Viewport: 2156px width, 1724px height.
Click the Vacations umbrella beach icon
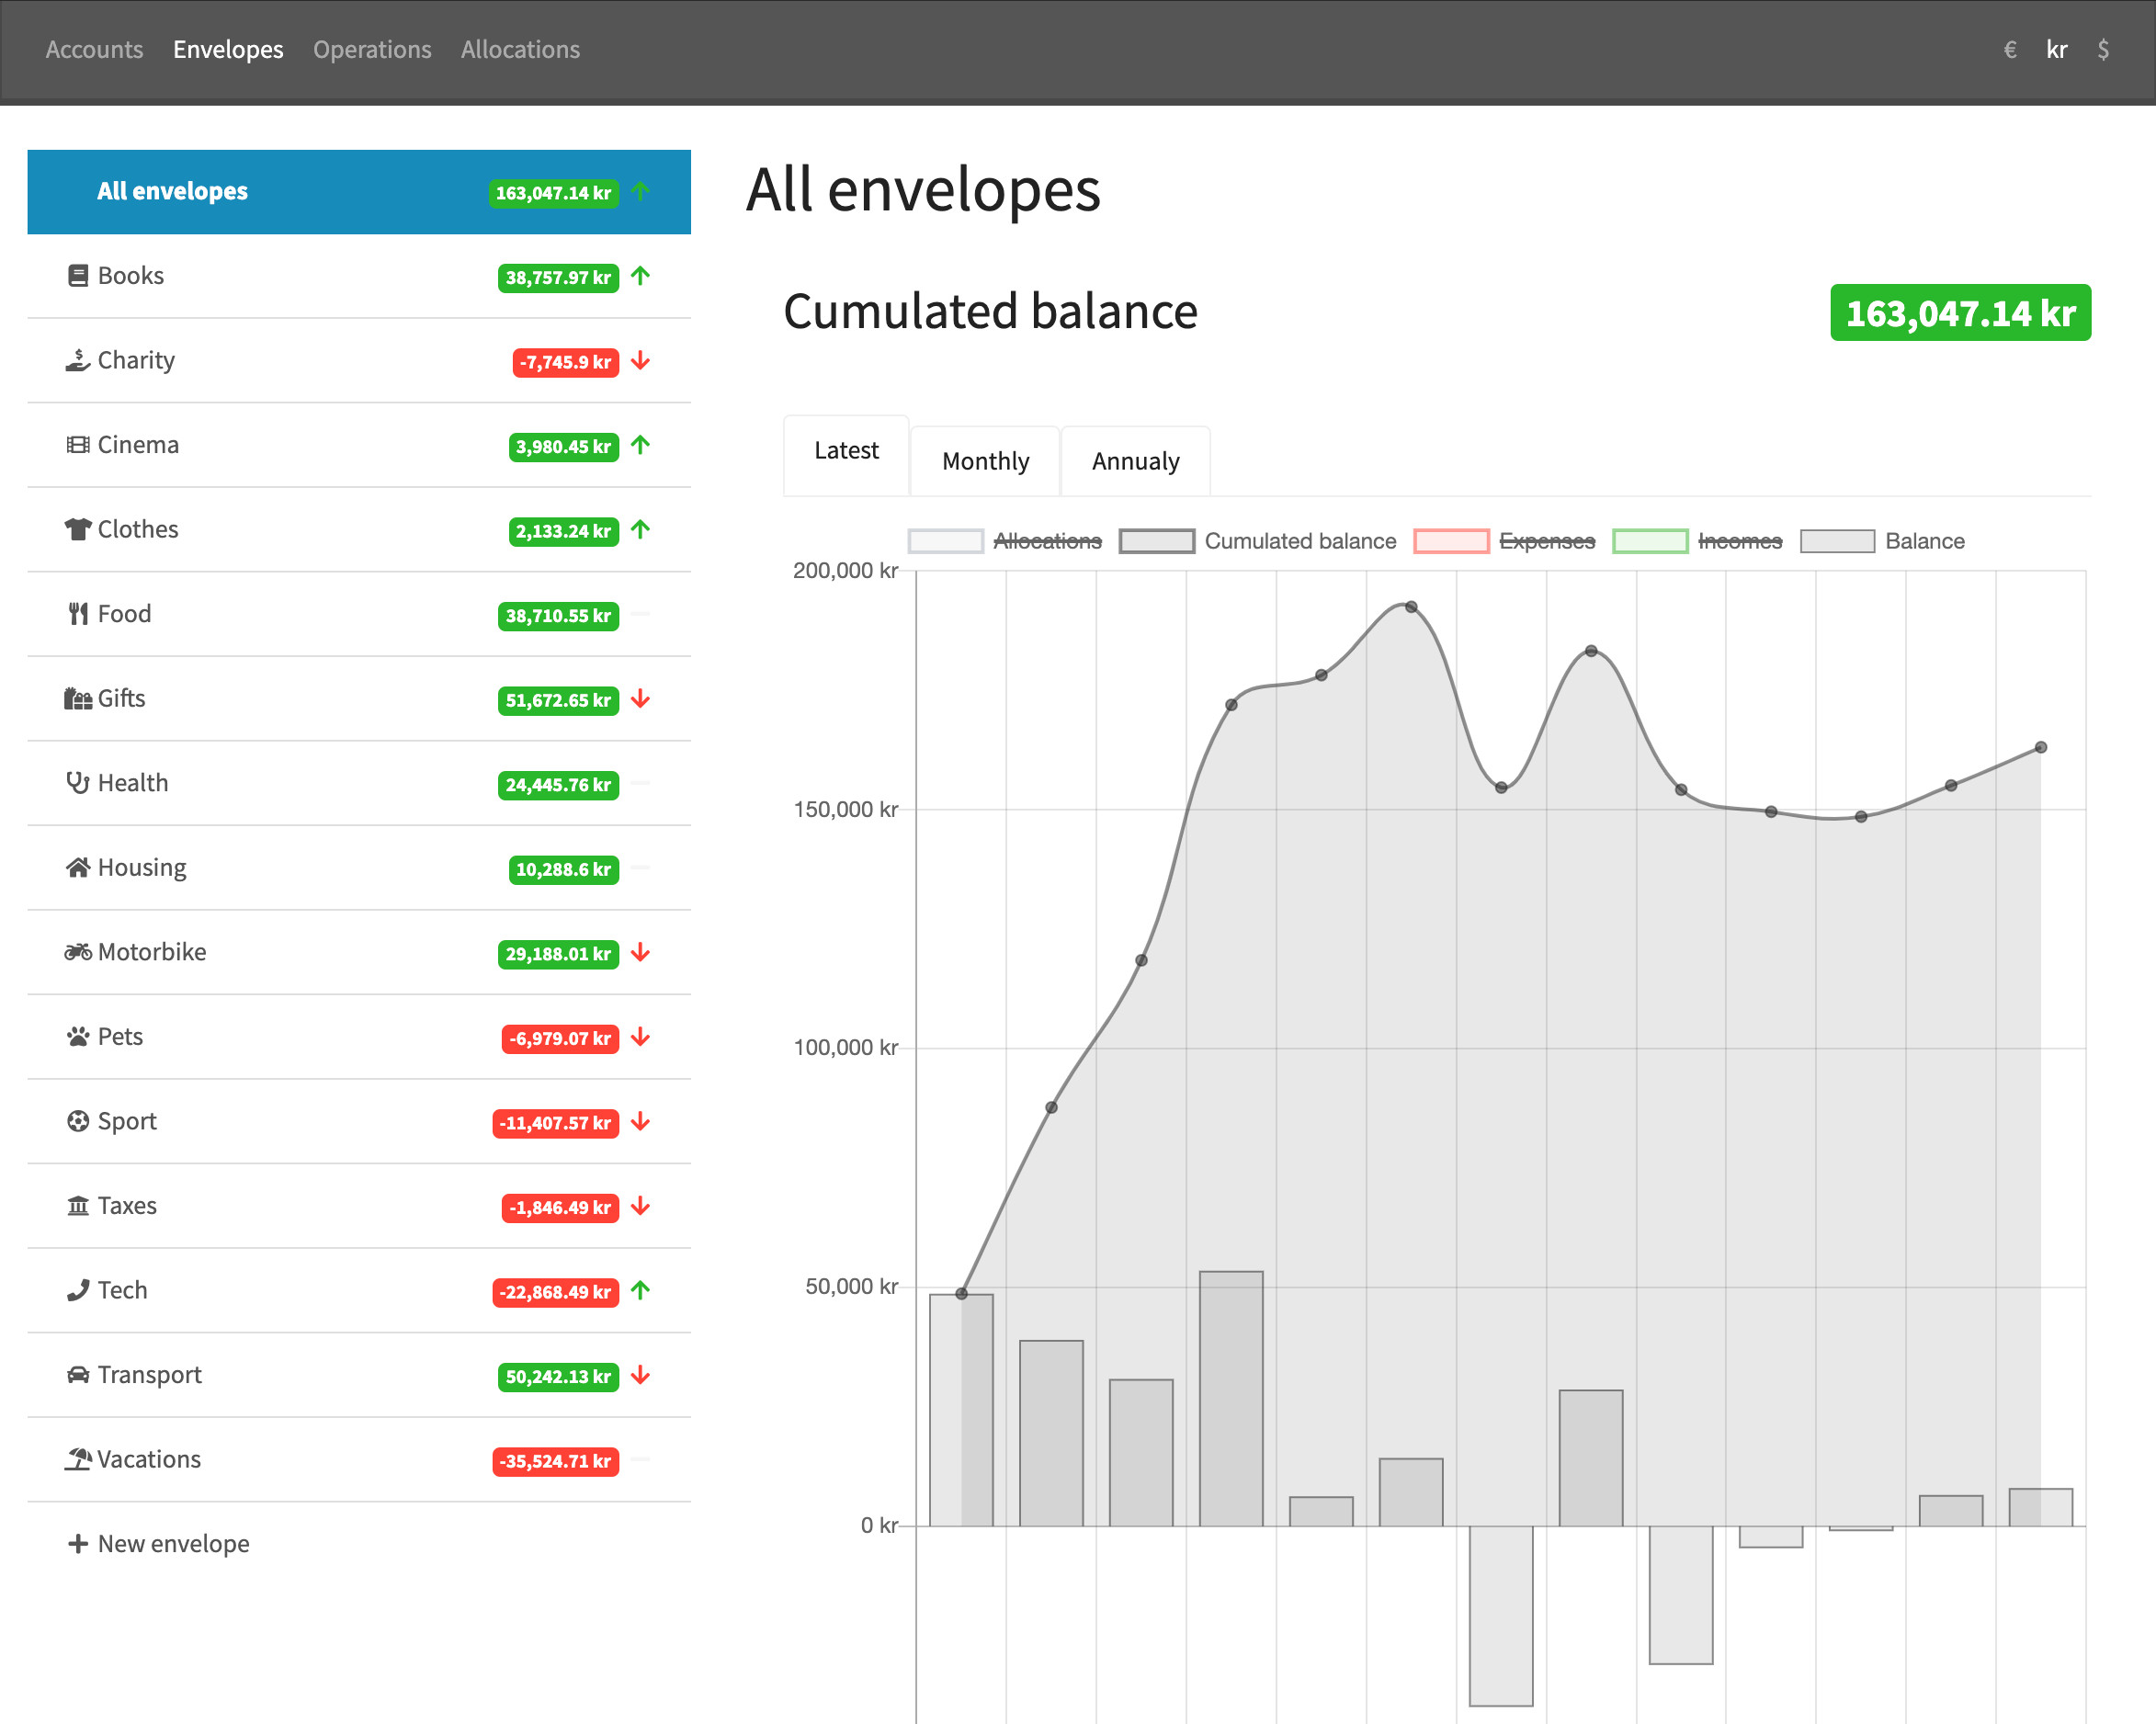(77, 1459)
